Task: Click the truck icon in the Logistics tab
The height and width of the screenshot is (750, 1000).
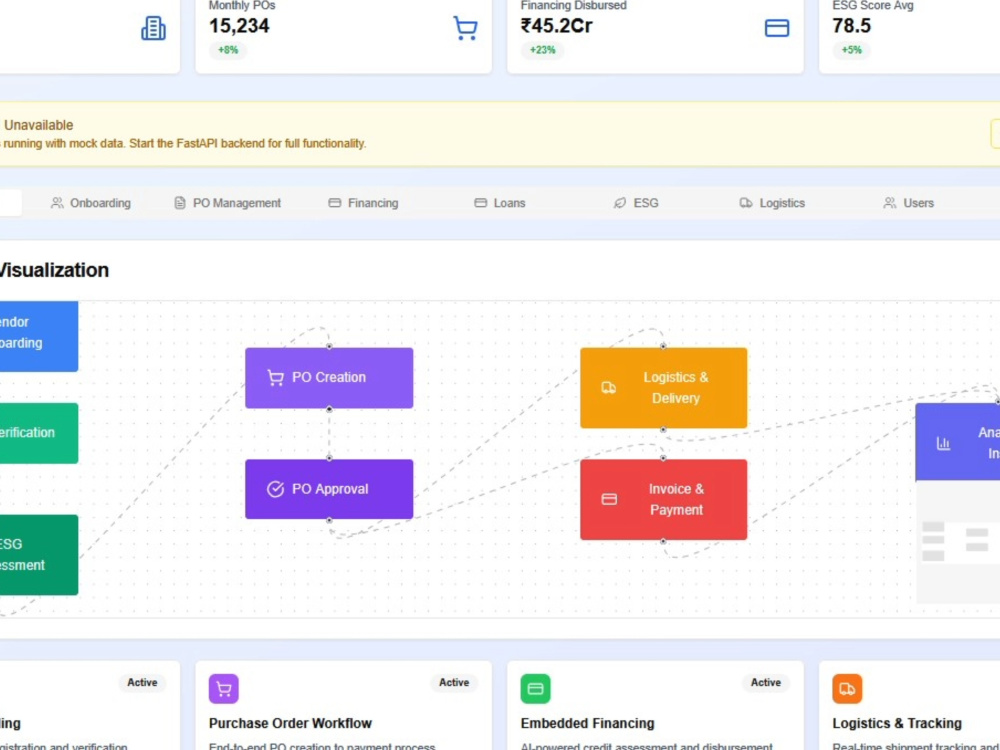Action: (746, 203)
